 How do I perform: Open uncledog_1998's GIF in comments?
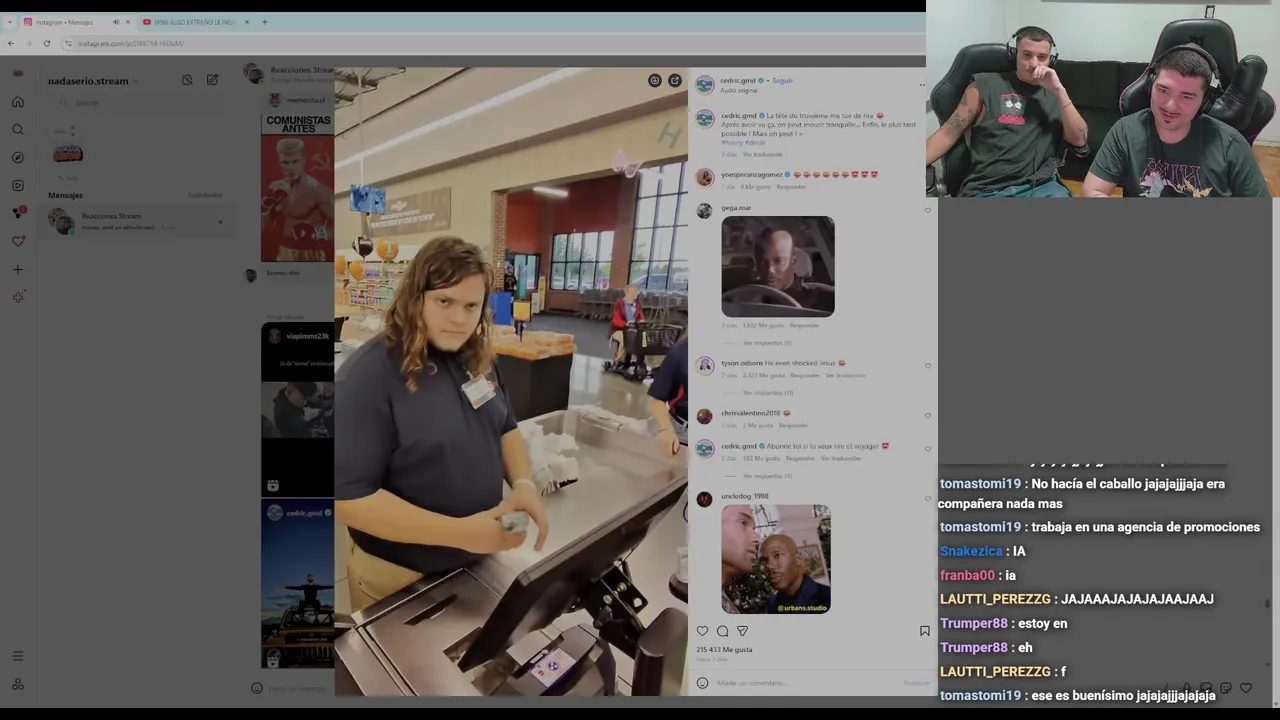pyautogui.click(x=776, y=559)
